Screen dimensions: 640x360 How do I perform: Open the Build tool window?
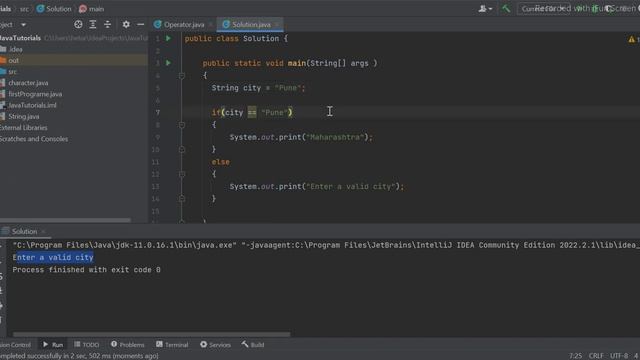pos(253,344)
